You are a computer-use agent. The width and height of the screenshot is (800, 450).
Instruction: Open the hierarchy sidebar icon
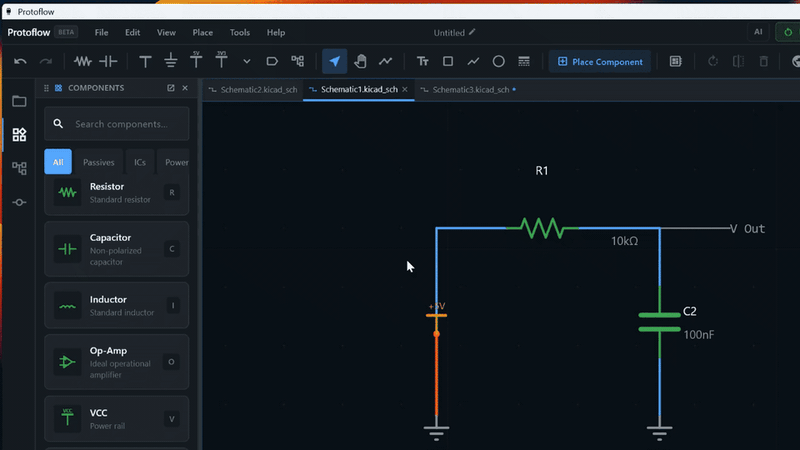point(19,168)
